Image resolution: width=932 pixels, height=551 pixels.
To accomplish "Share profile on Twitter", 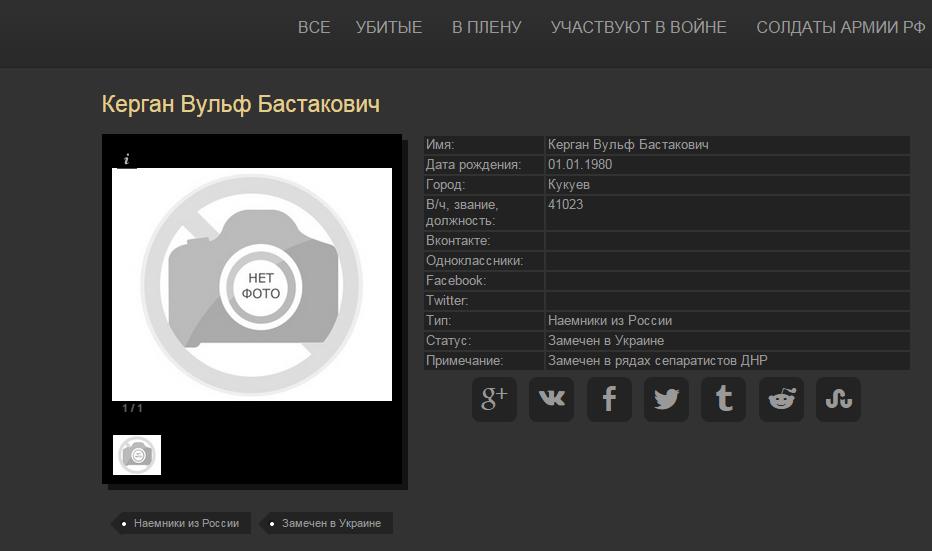I will coord(666,399).
